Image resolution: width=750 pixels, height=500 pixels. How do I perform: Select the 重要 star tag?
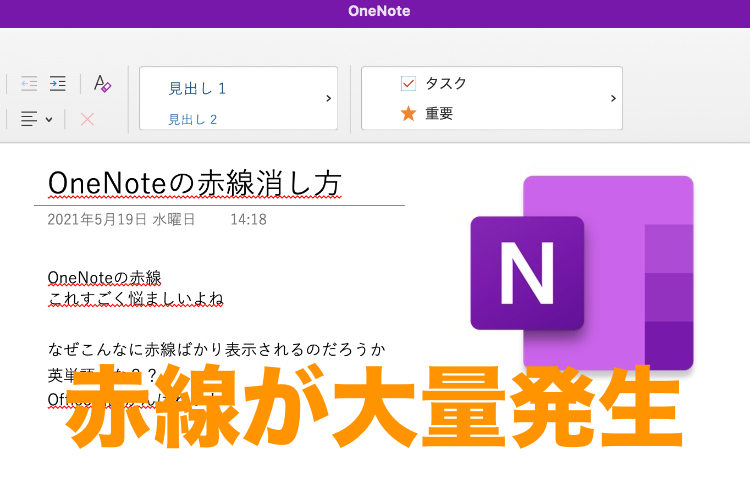point(427,113)
